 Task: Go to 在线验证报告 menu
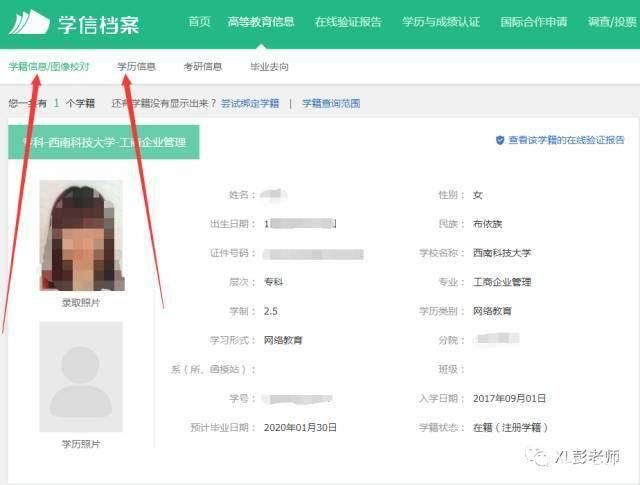pyautogui.click(x=348, y=22)
